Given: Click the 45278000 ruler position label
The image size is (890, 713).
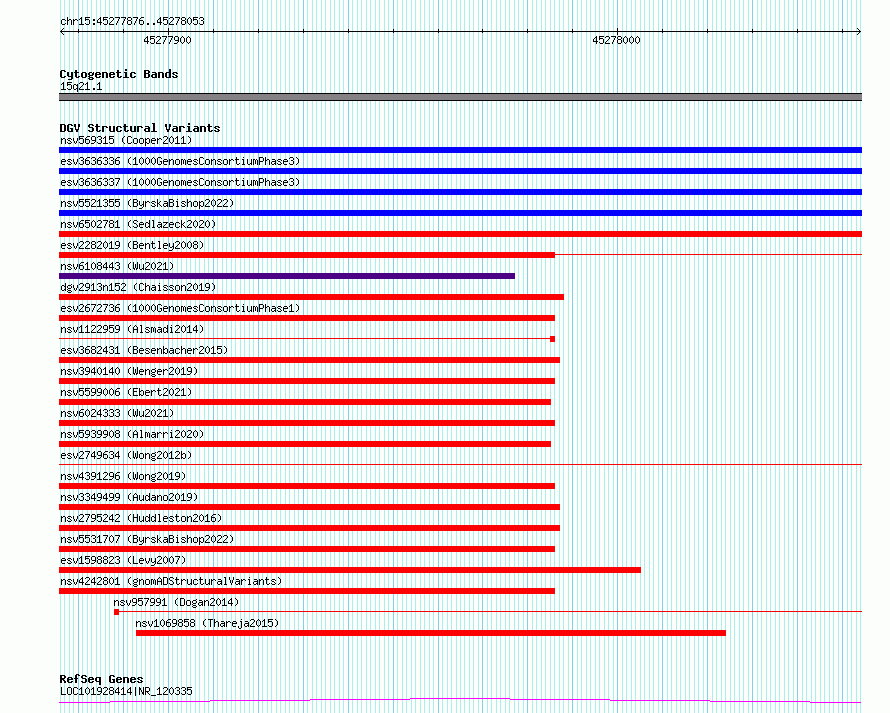Looking at the screenshot, I should [x=616, y=40].
